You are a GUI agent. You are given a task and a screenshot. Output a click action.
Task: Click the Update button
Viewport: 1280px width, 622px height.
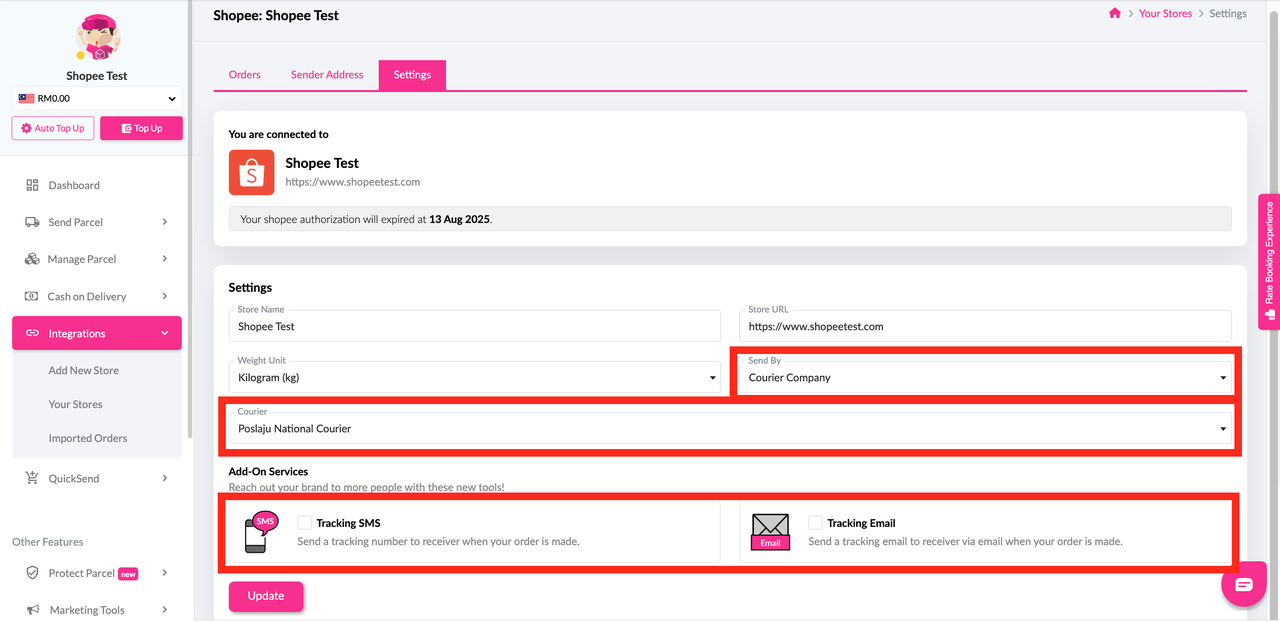(266, 596)
